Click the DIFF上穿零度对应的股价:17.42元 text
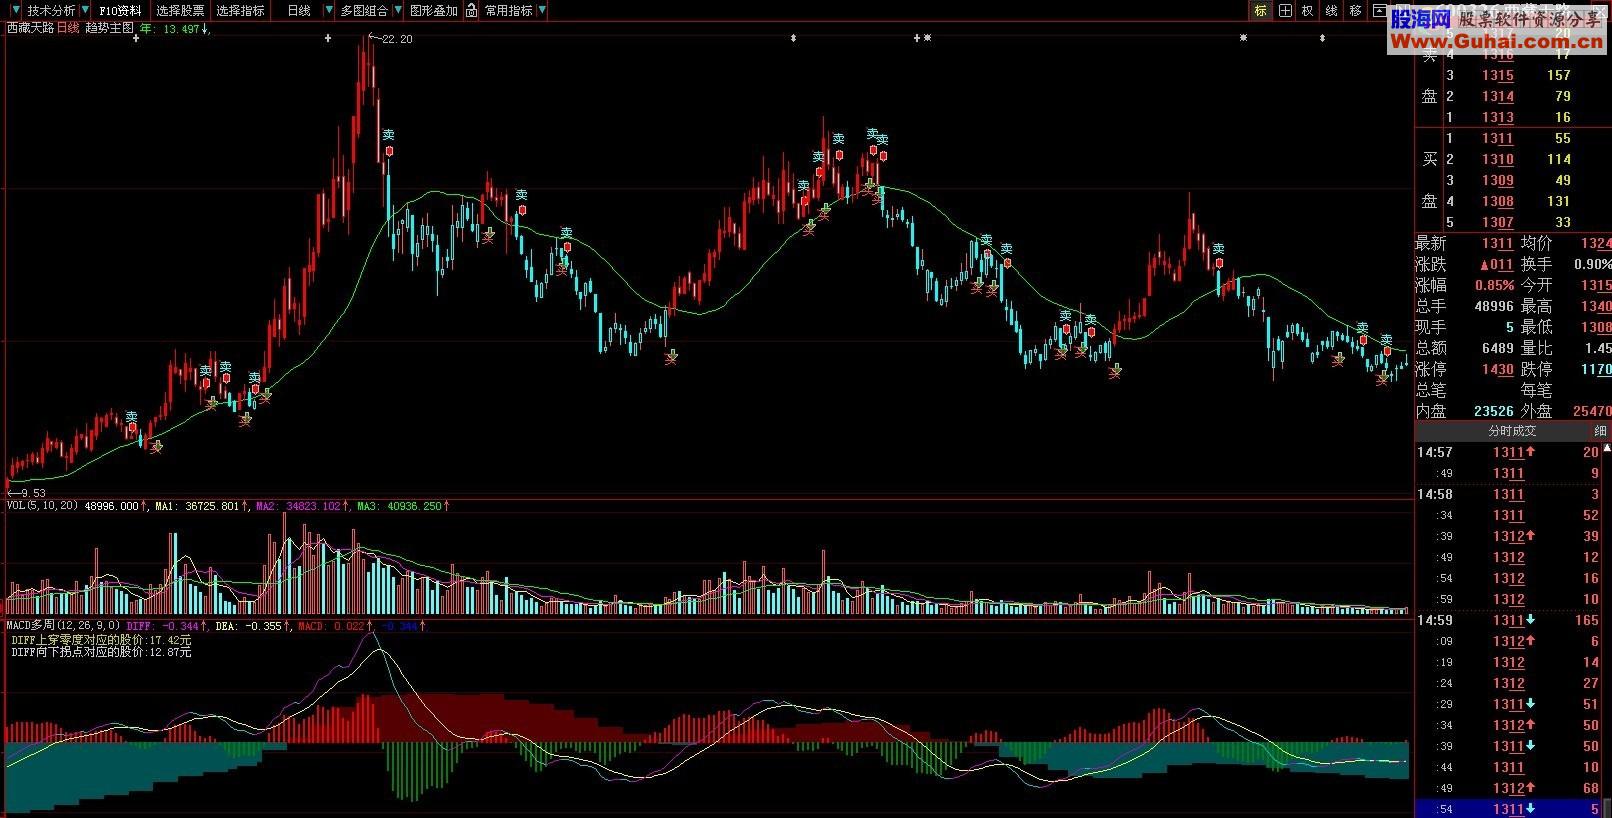Image resolution: width=1612 pixels, height=818 pixels. [x=101, y=639]
